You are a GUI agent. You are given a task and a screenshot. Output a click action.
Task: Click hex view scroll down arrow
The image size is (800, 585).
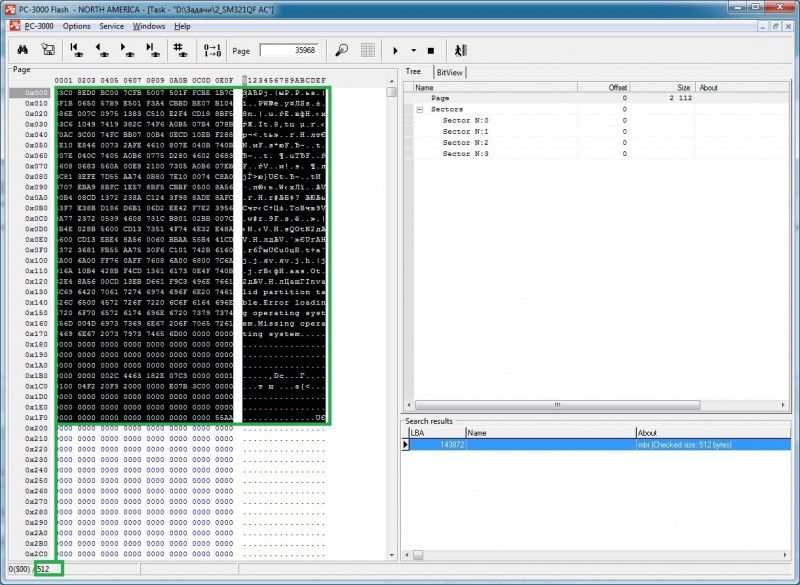click(x=391, y=555)
